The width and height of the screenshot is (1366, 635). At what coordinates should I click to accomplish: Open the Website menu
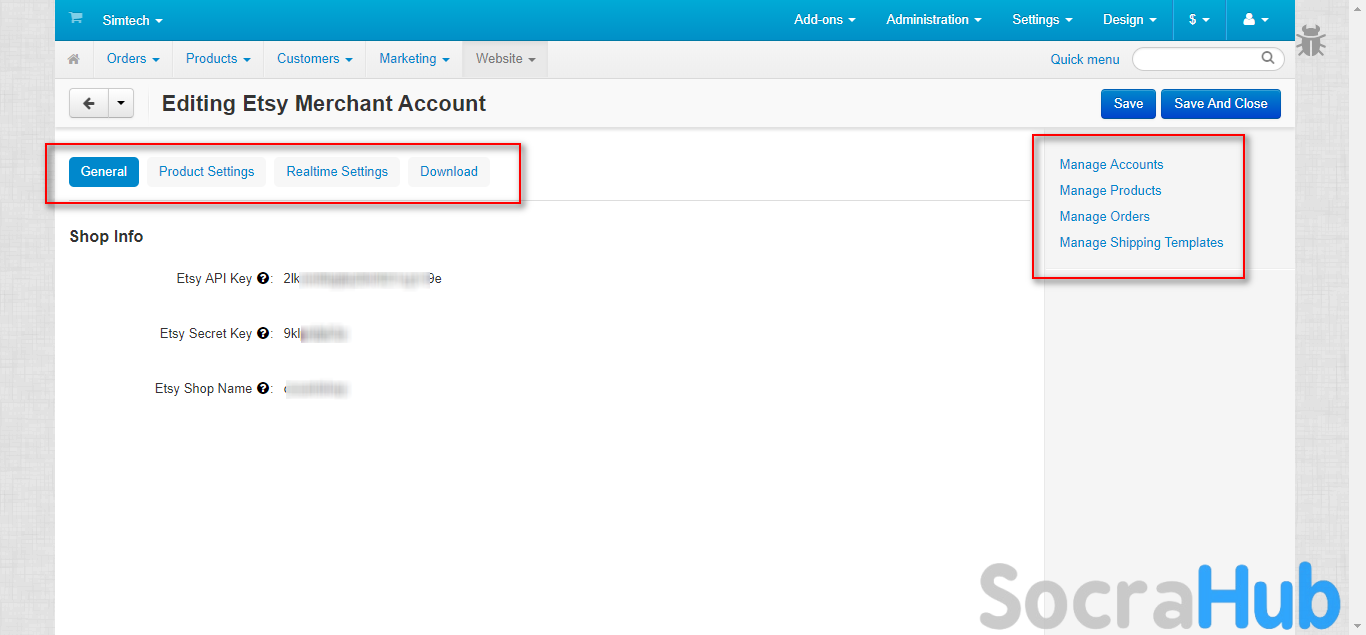pyautogui.click(x=505, y=59)
